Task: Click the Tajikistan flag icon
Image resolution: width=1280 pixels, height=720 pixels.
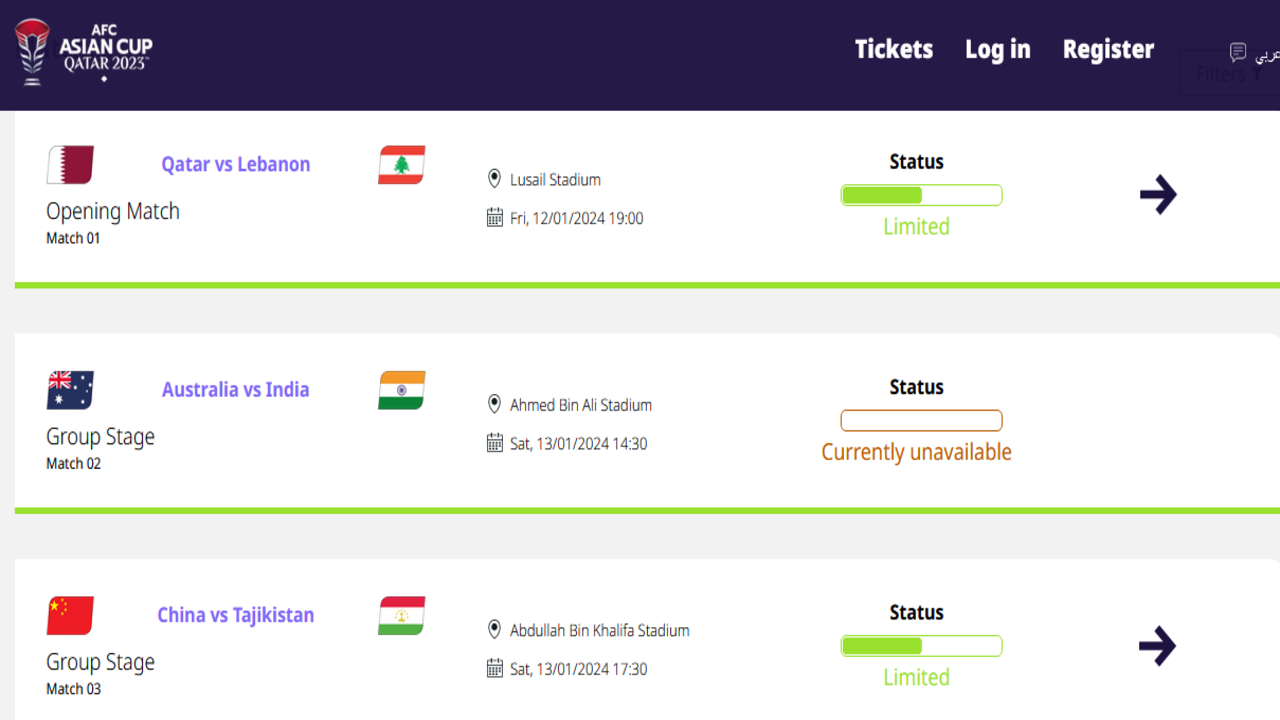Action: (401, 615)
